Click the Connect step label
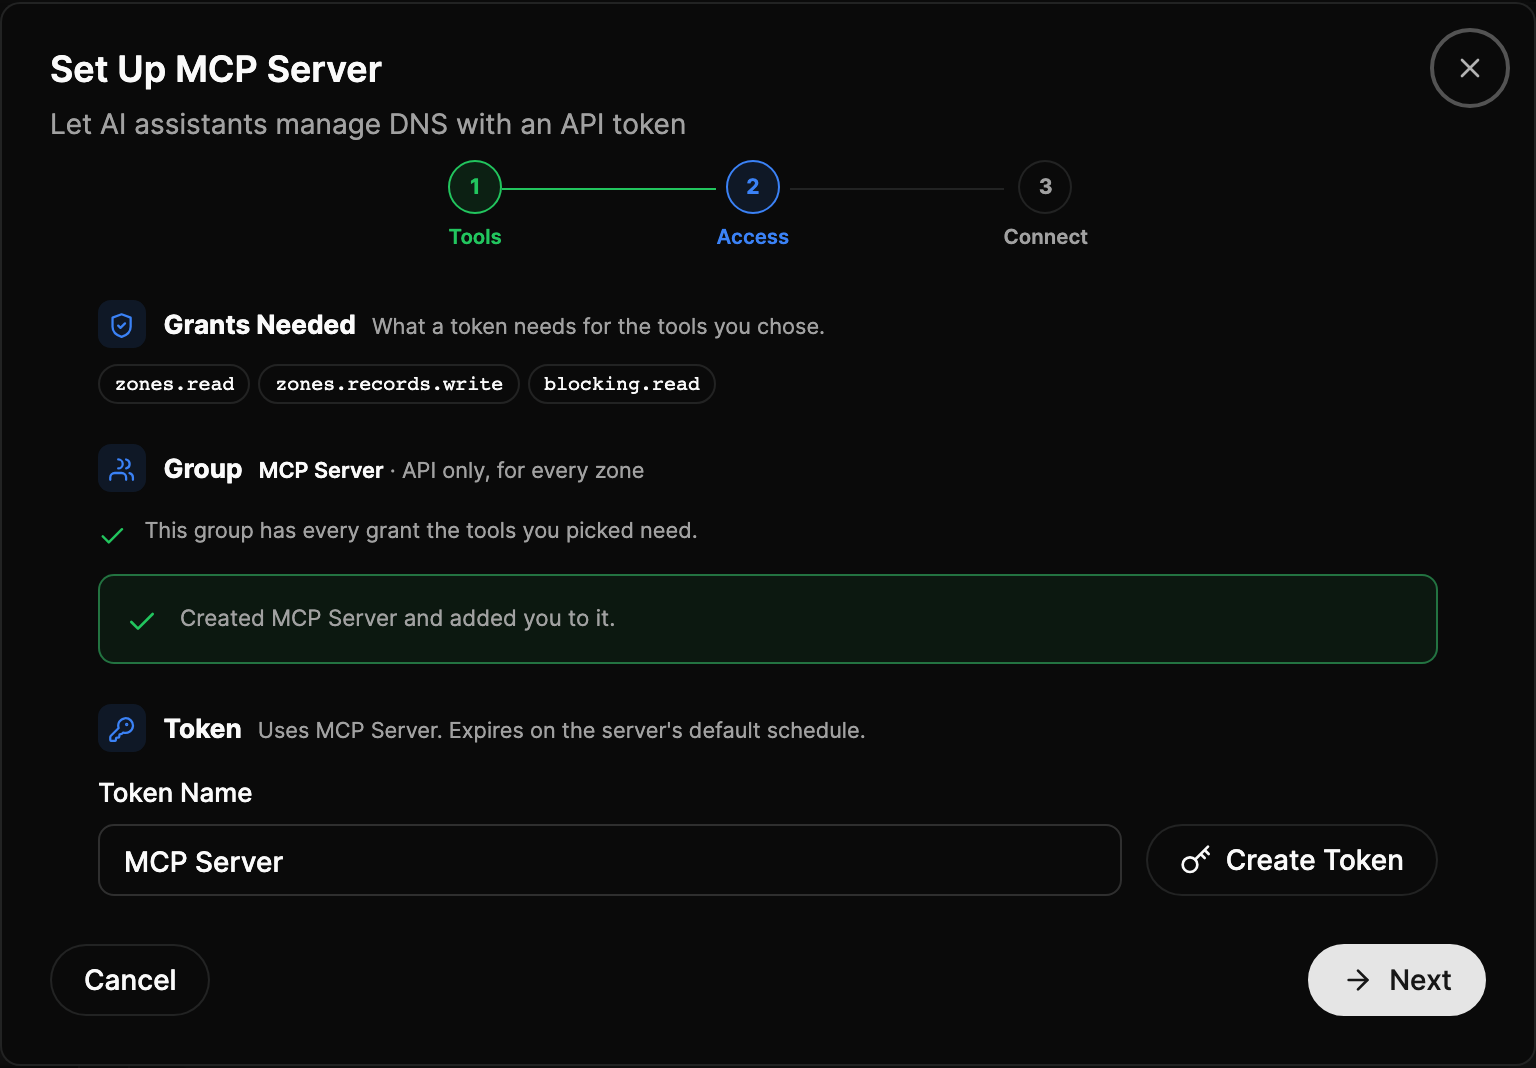The image size is (1536, 1068). (1045, 237)
